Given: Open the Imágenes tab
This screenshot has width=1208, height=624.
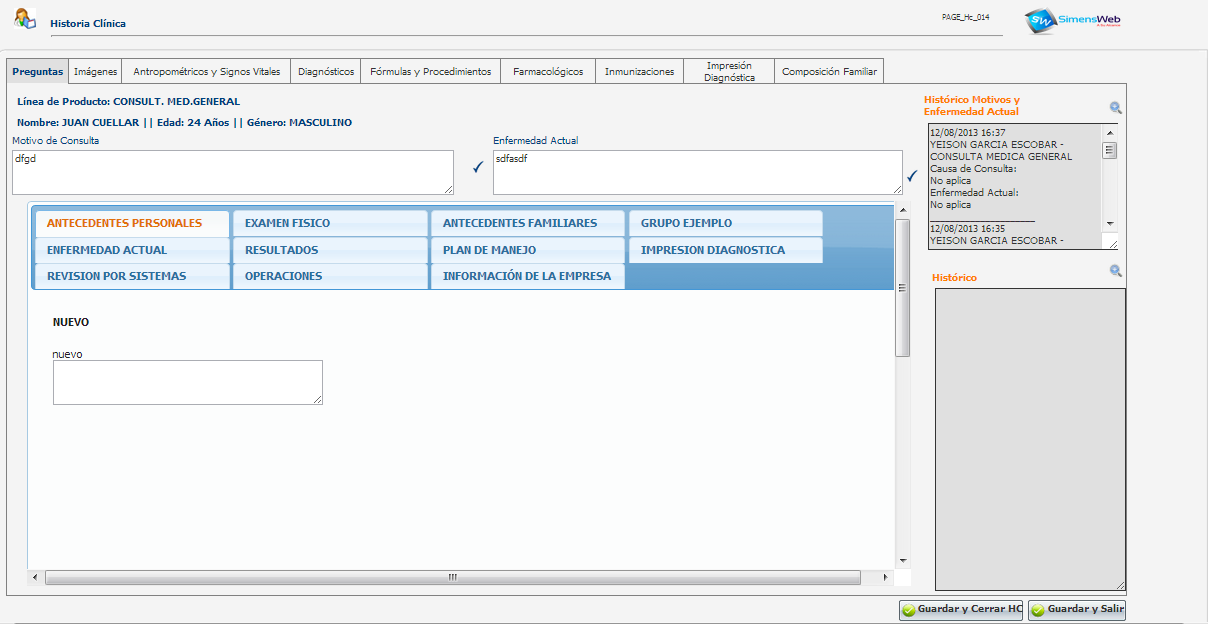Looking at the screenshot, I should tap(96, 72).
